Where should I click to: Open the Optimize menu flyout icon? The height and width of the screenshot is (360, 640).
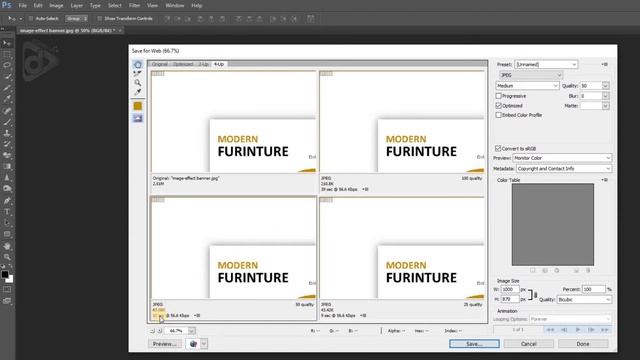coord(604,64)
